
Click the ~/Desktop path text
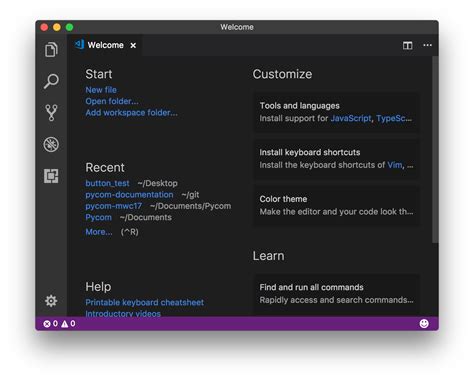[157, 183]
